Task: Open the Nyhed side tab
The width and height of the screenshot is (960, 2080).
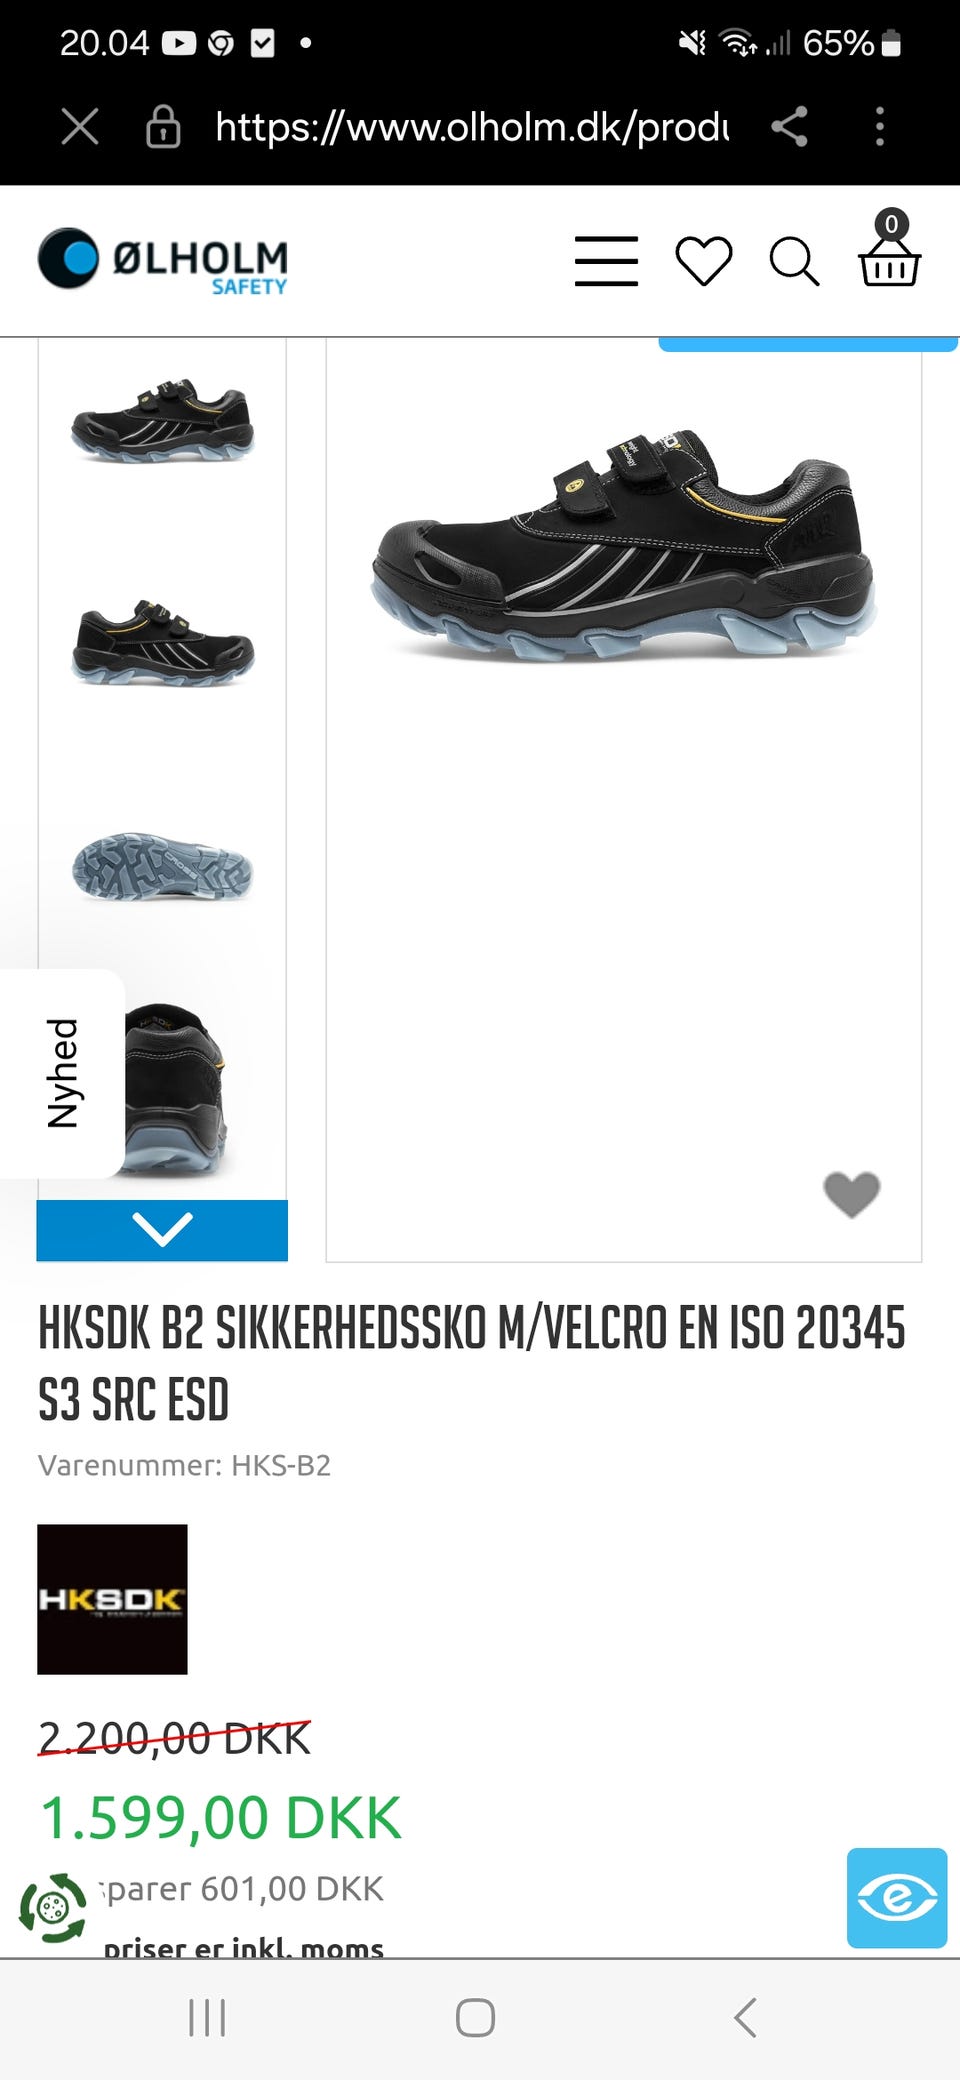Action: tap(62, 1074)
